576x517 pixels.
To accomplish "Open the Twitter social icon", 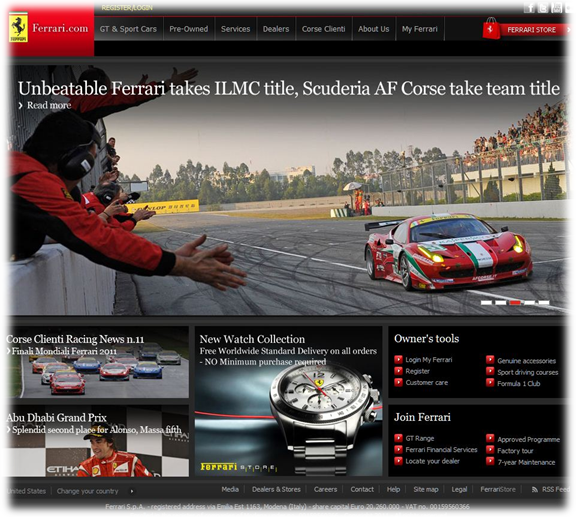I will coord(543,8).
